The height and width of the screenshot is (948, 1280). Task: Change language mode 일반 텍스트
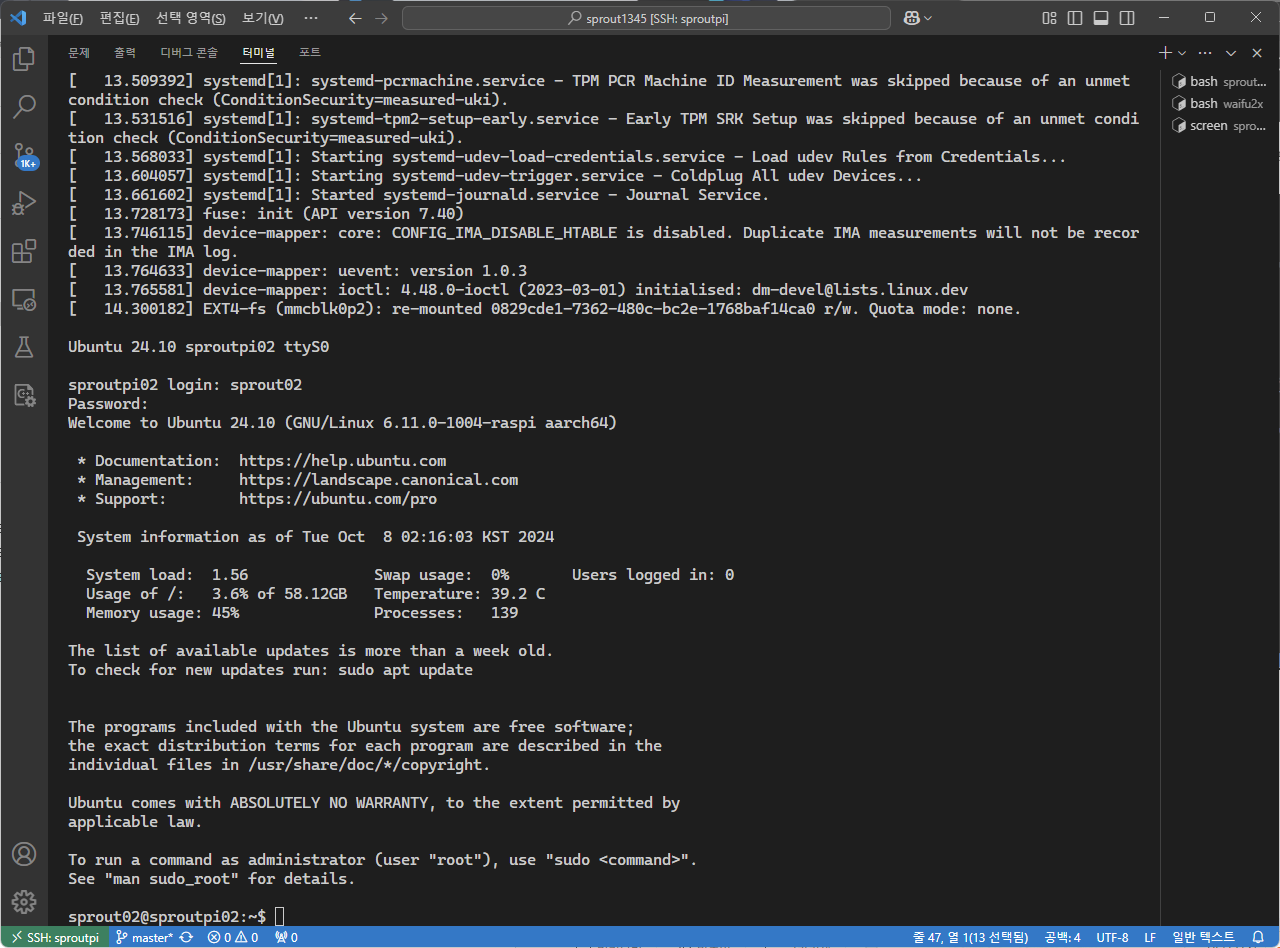tap(1203, 937)
